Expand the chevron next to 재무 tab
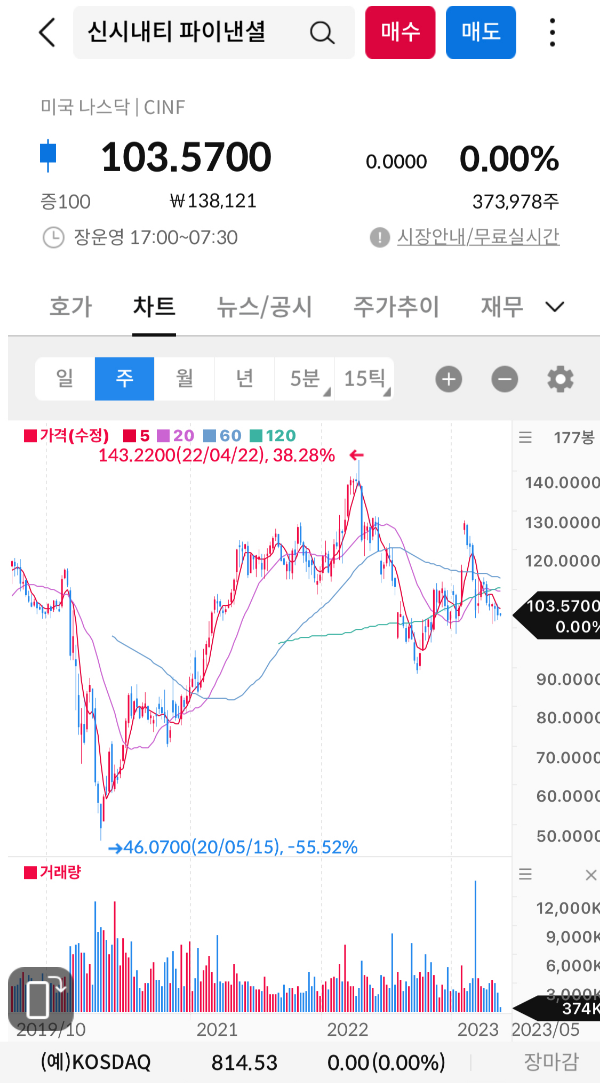This screenshot has height=1083, width=600. [x=554, y=307]
